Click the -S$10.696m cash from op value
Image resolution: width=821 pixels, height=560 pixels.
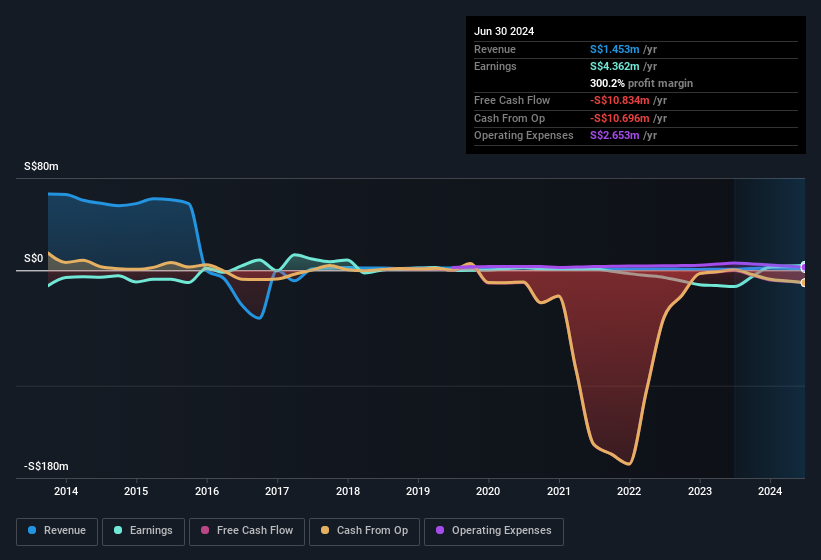(x=619, y=118)
